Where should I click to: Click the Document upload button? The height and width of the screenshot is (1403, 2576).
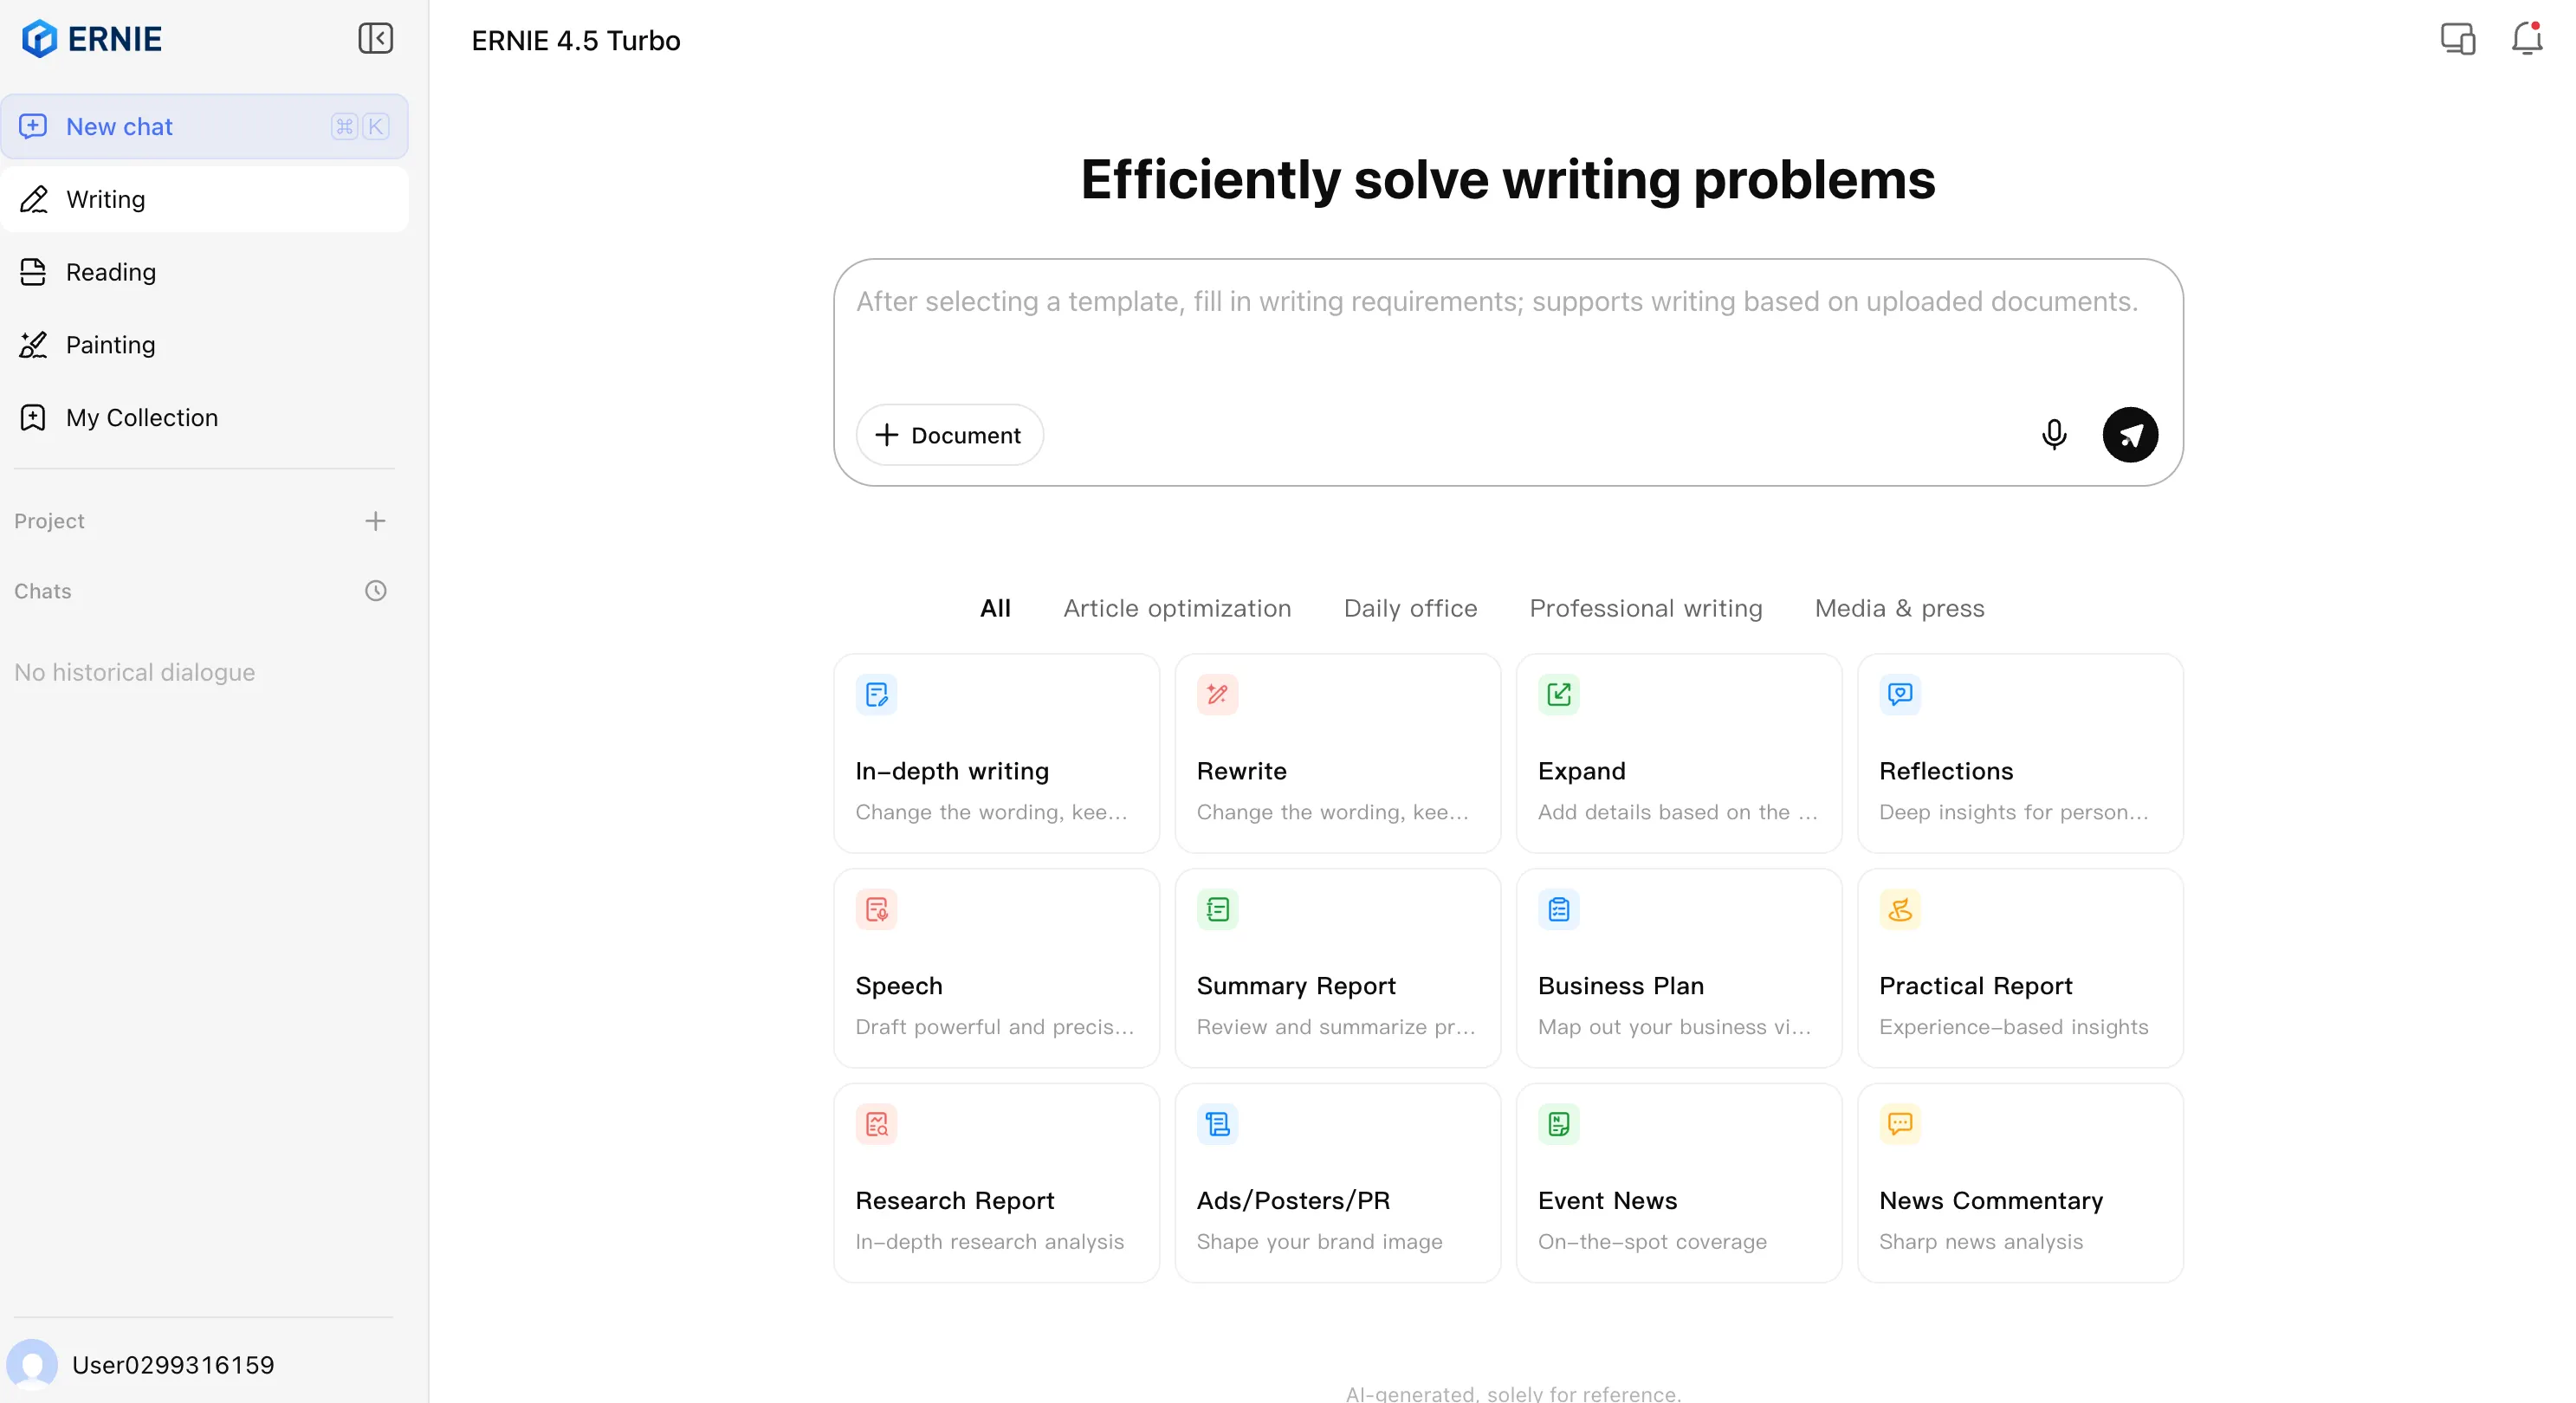[x=949, y=435]
